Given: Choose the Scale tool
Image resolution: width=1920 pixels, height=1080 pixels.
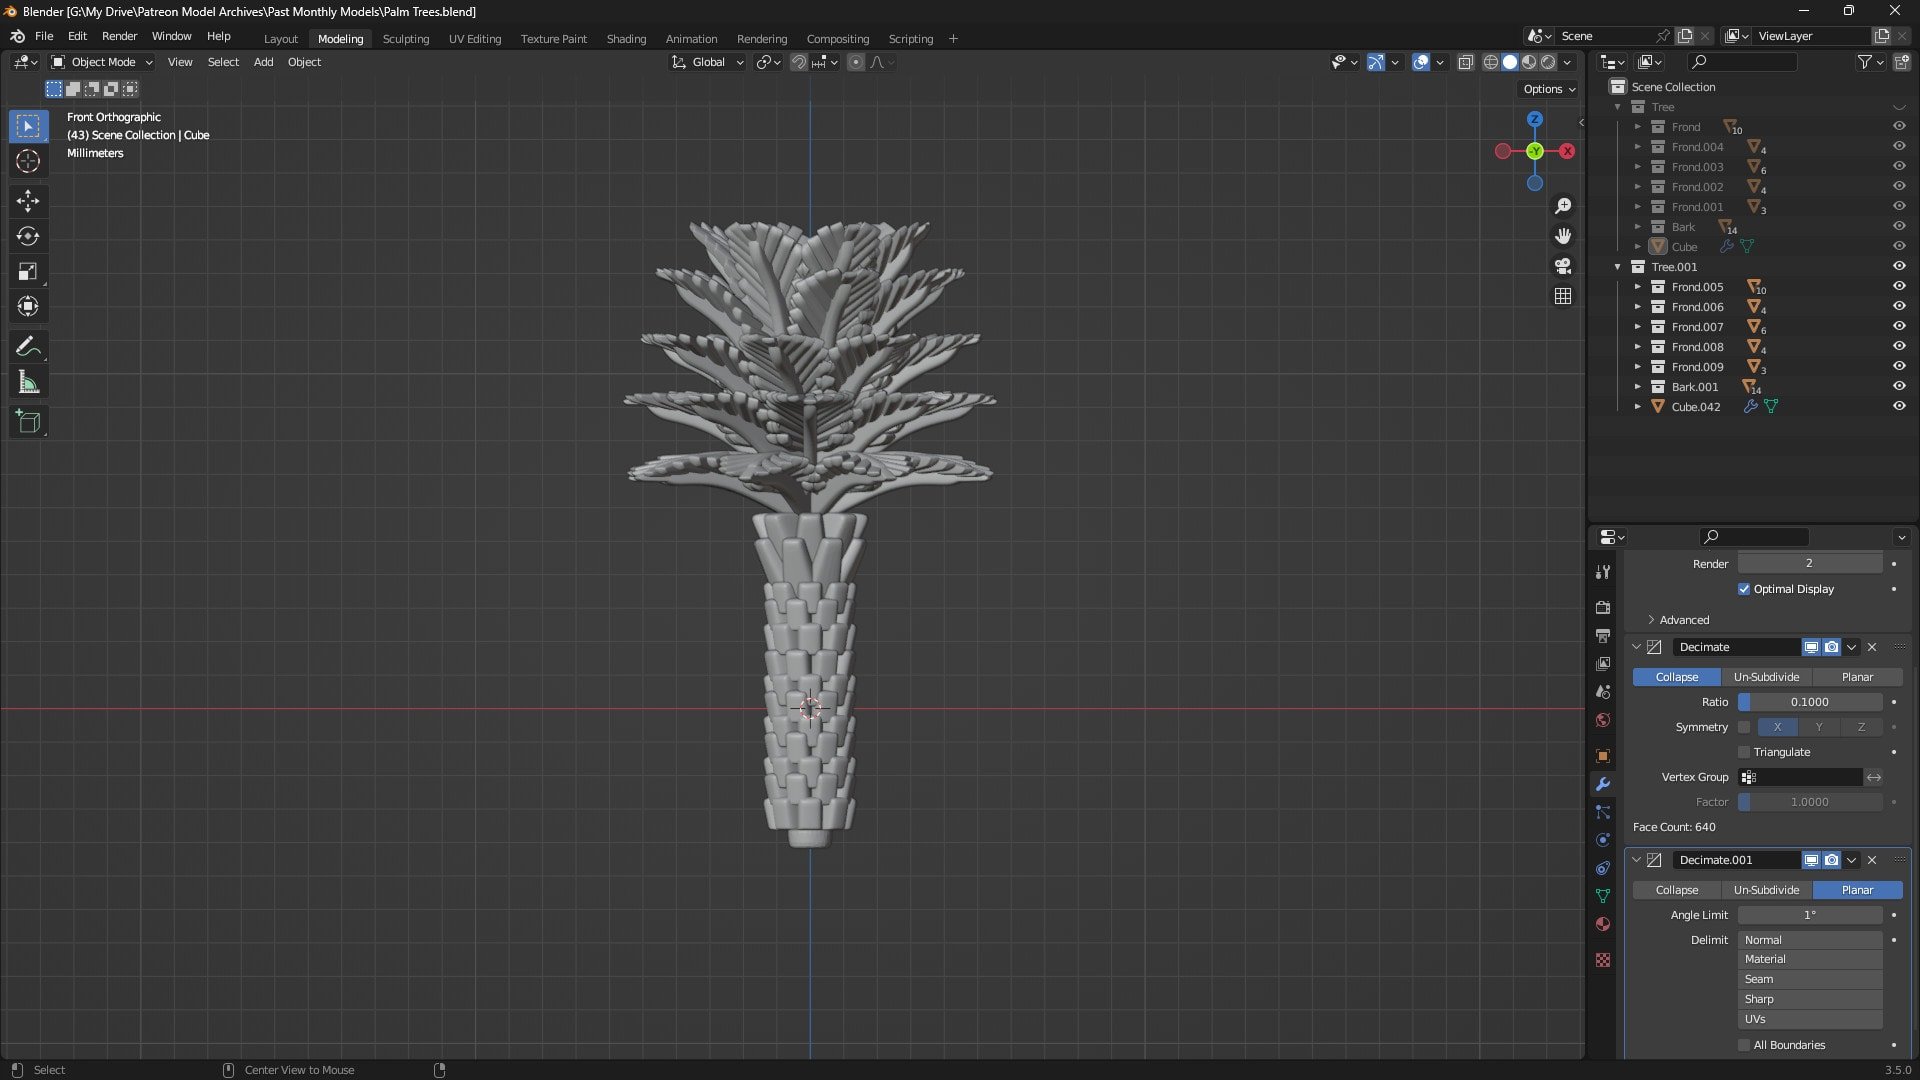Looking at the screenshot, I should pos(28,271).
